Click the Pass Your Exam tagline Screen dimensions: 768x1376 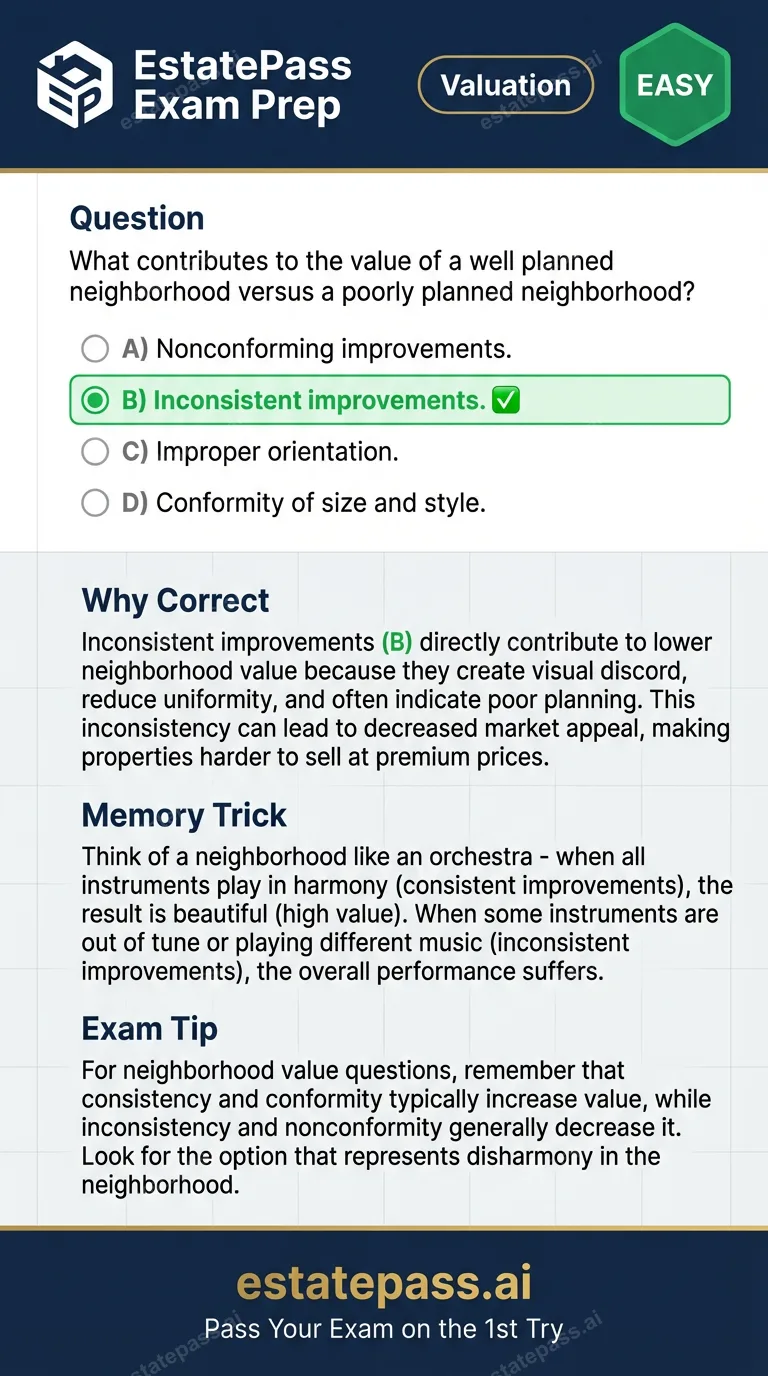coord(384,1329)
